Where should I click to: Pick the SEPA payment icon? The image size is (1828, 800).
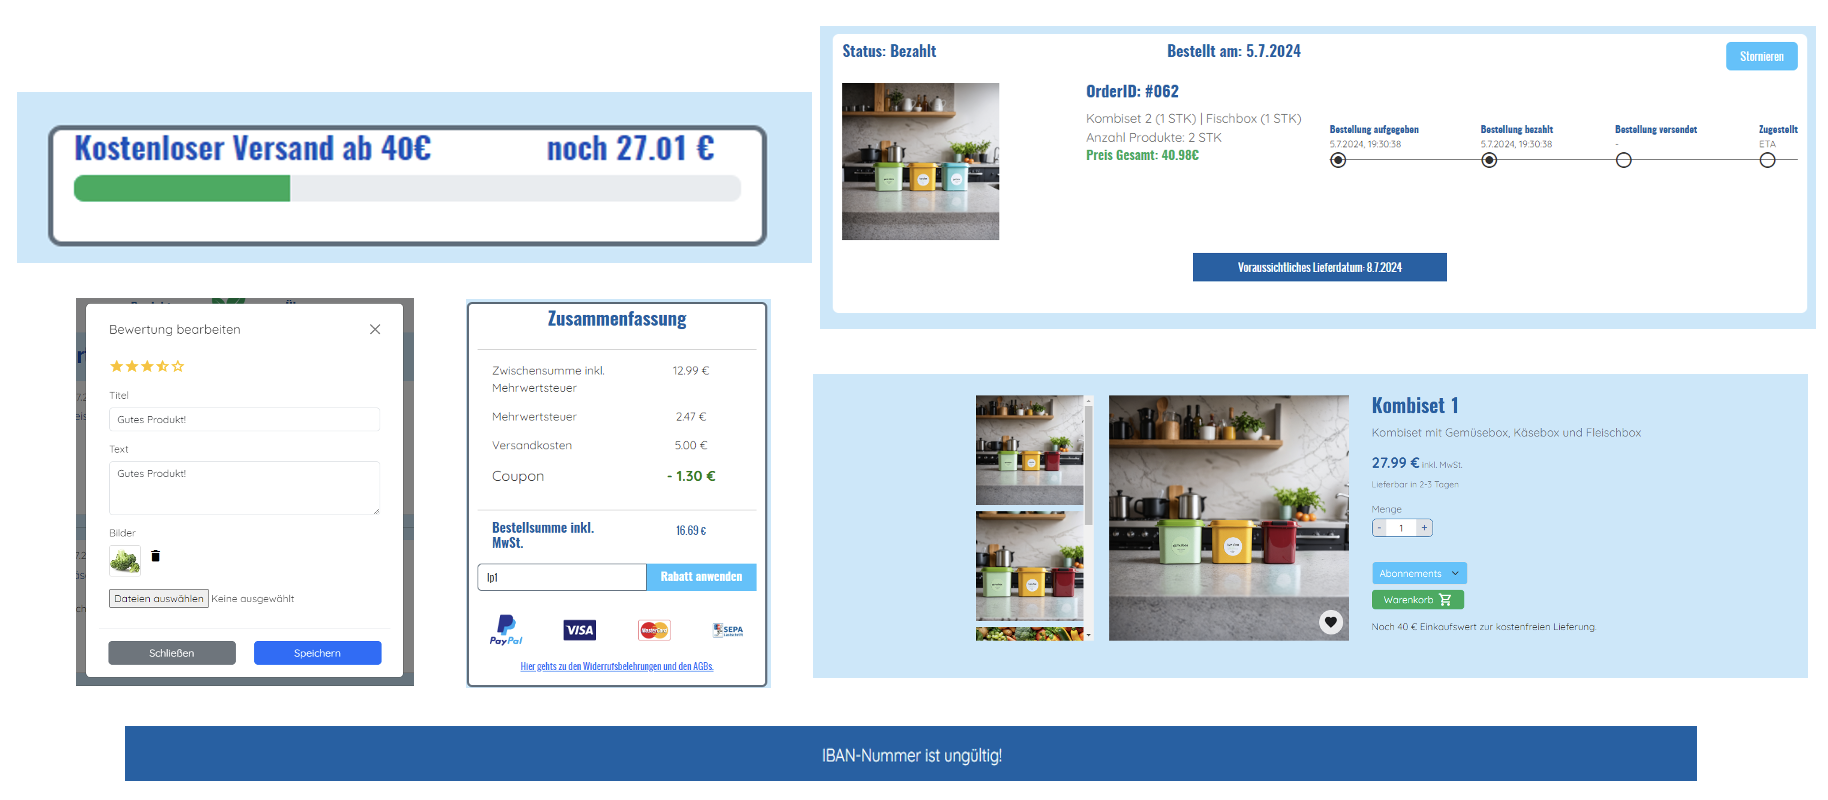pyautogui.click(x=728, y=630)
